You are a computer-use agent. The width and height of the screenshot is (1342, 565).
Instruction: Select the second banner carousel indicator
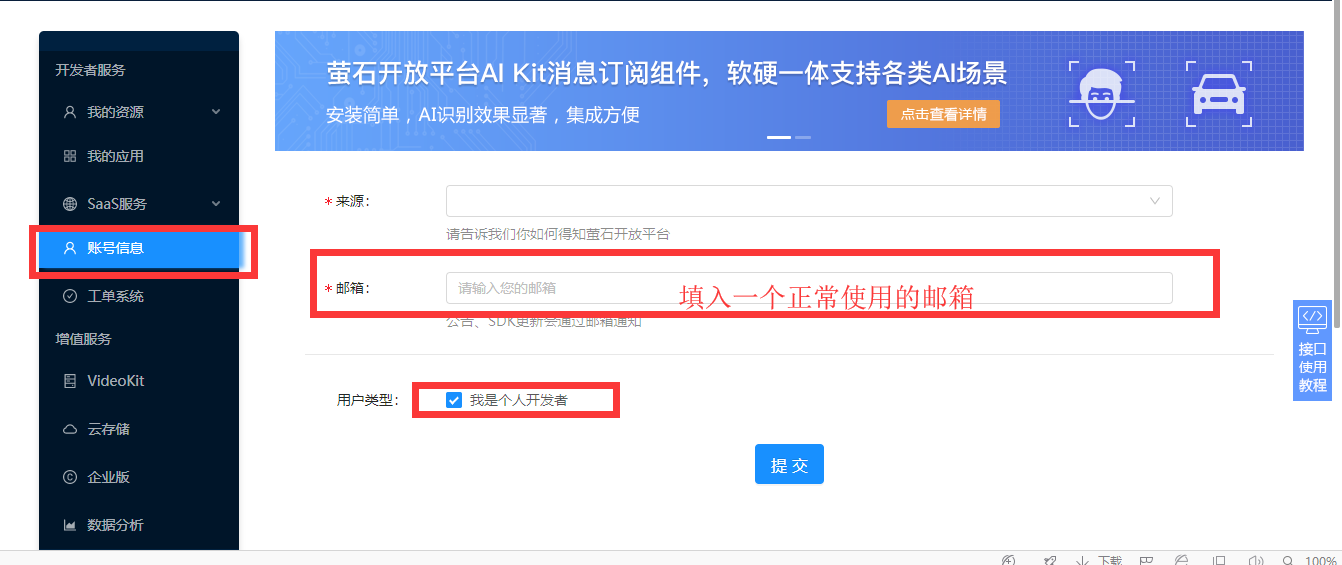(x=803, y=137)
